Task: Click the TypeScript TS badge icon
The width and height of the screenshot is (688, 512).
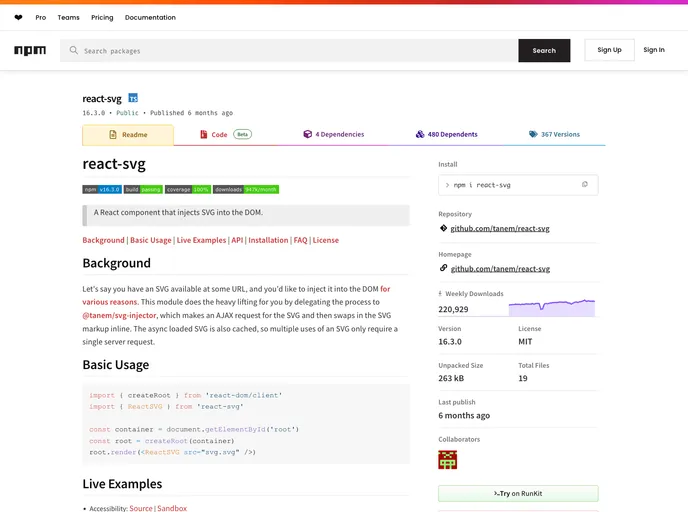Action: tap(133, 98)
